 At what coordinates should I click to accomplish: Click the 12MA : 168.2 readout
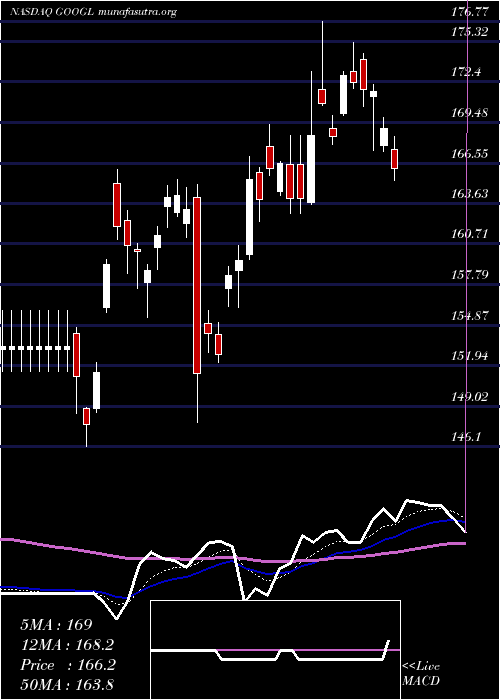[x=67, y=645]
